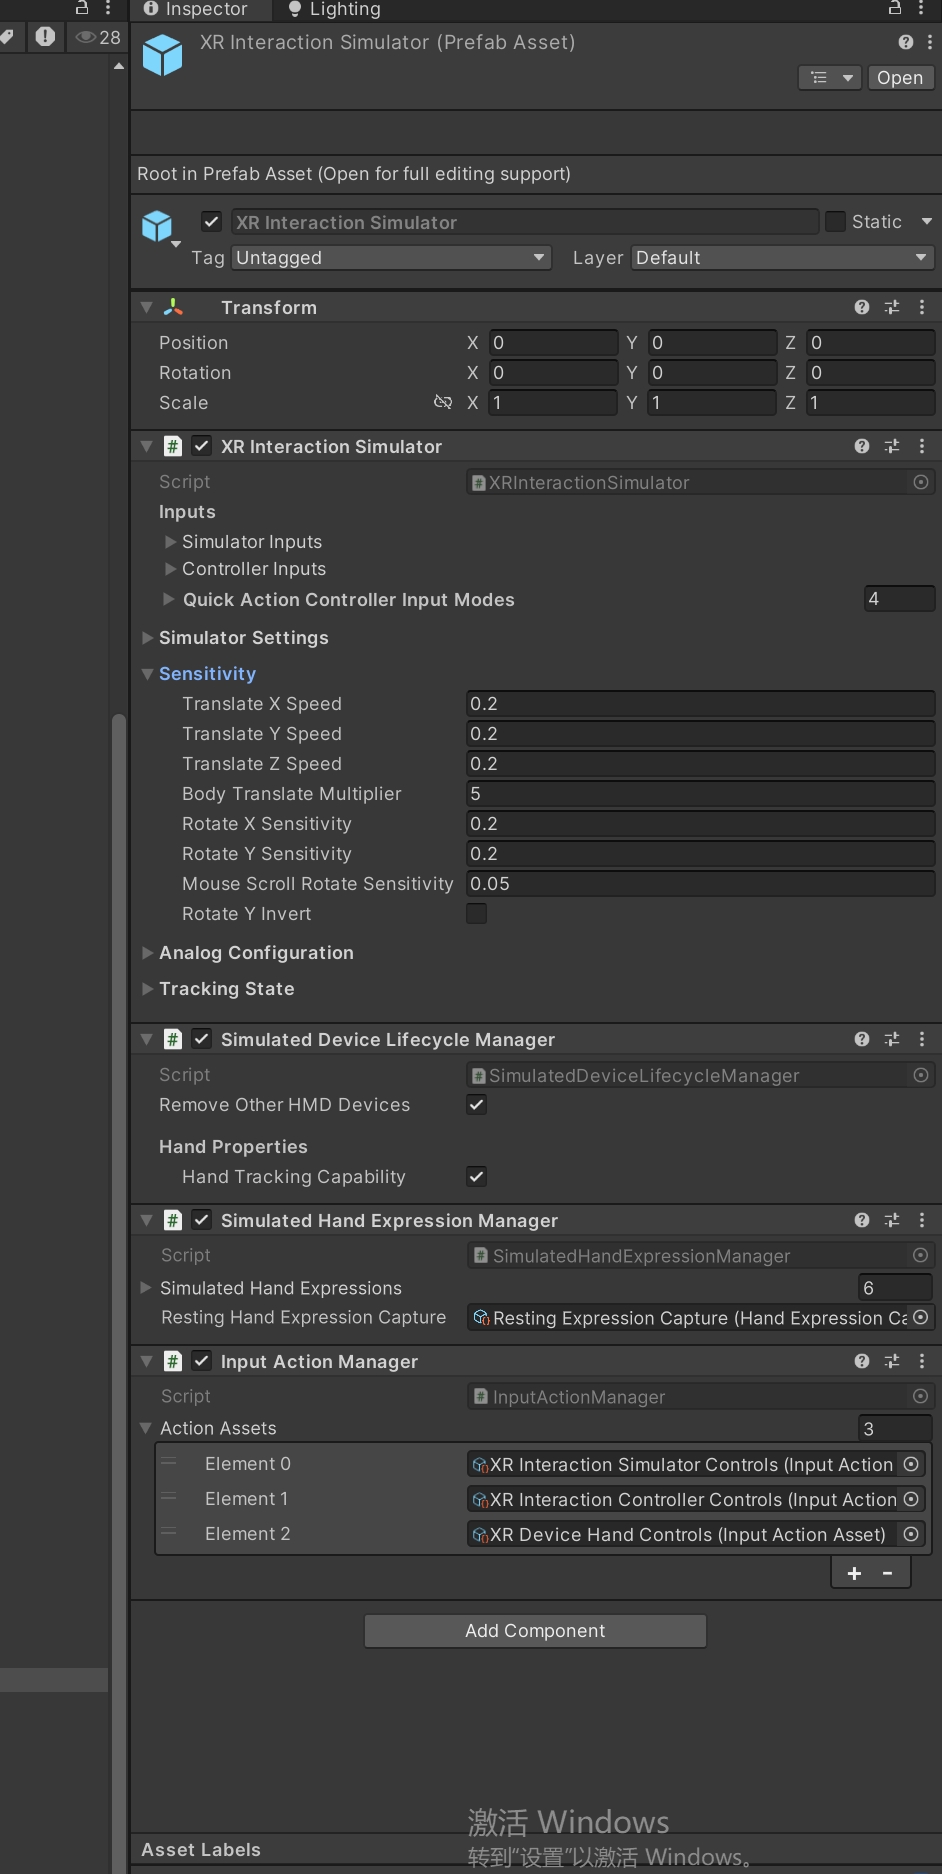Screen dimensions: 942x1874
Task: Toggle the XR Interaction Simulator GameObject active checkbox
Action: click(211, 222)
